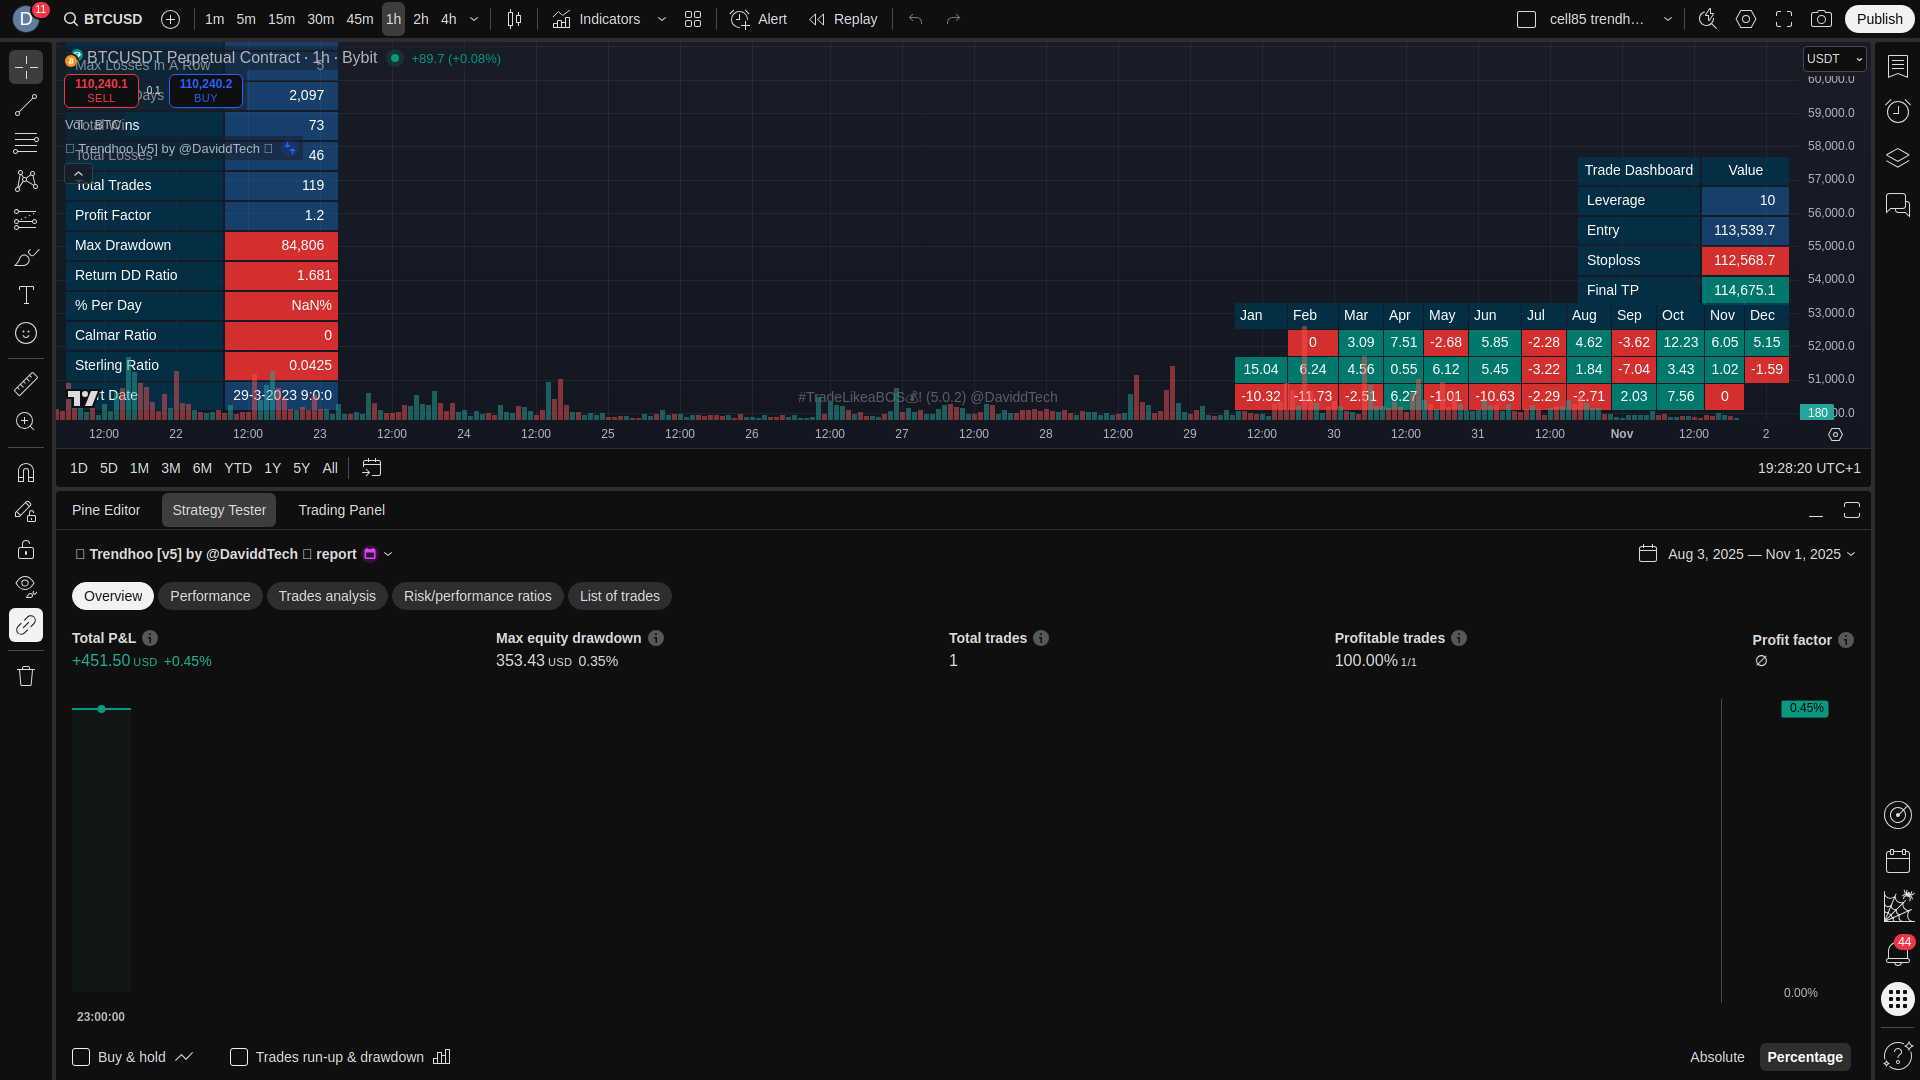This screenshot has width=1920, height=1080.
Task: Switch to the Pine Editor tab
Action: pos(106,510)
